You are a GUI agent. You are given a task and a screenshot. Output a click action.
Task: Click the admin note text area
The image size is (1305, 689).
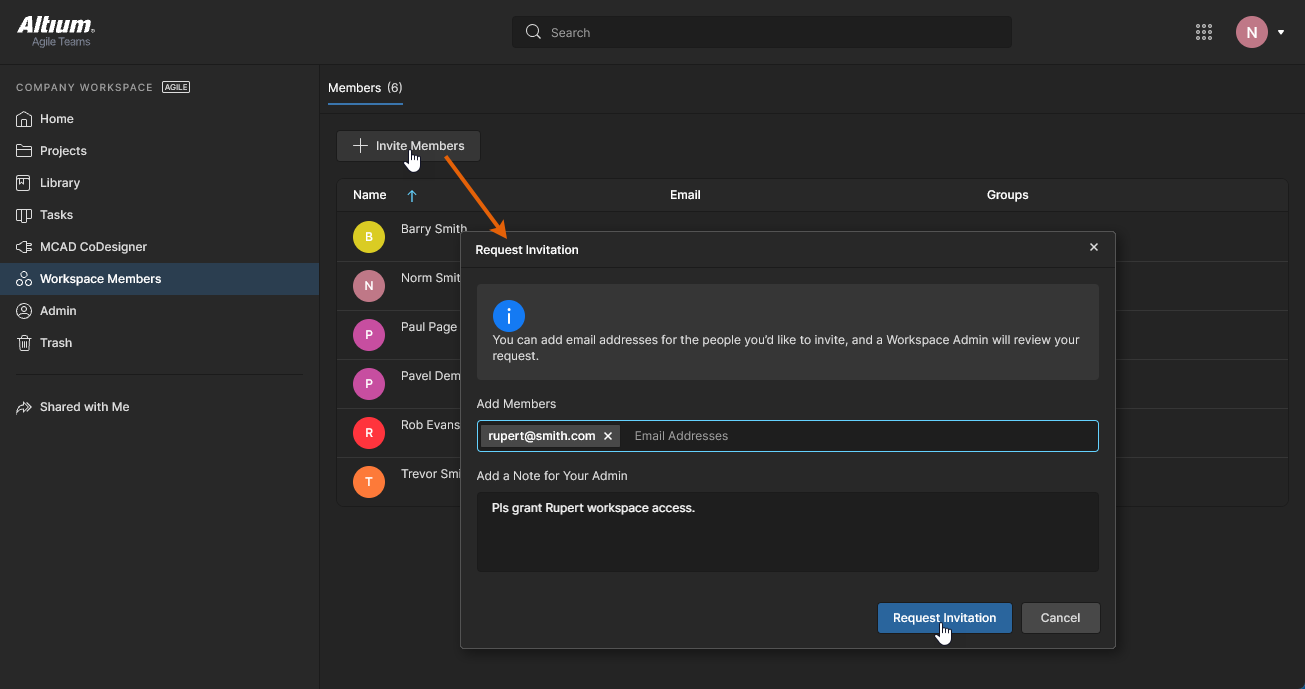(787, 532)
